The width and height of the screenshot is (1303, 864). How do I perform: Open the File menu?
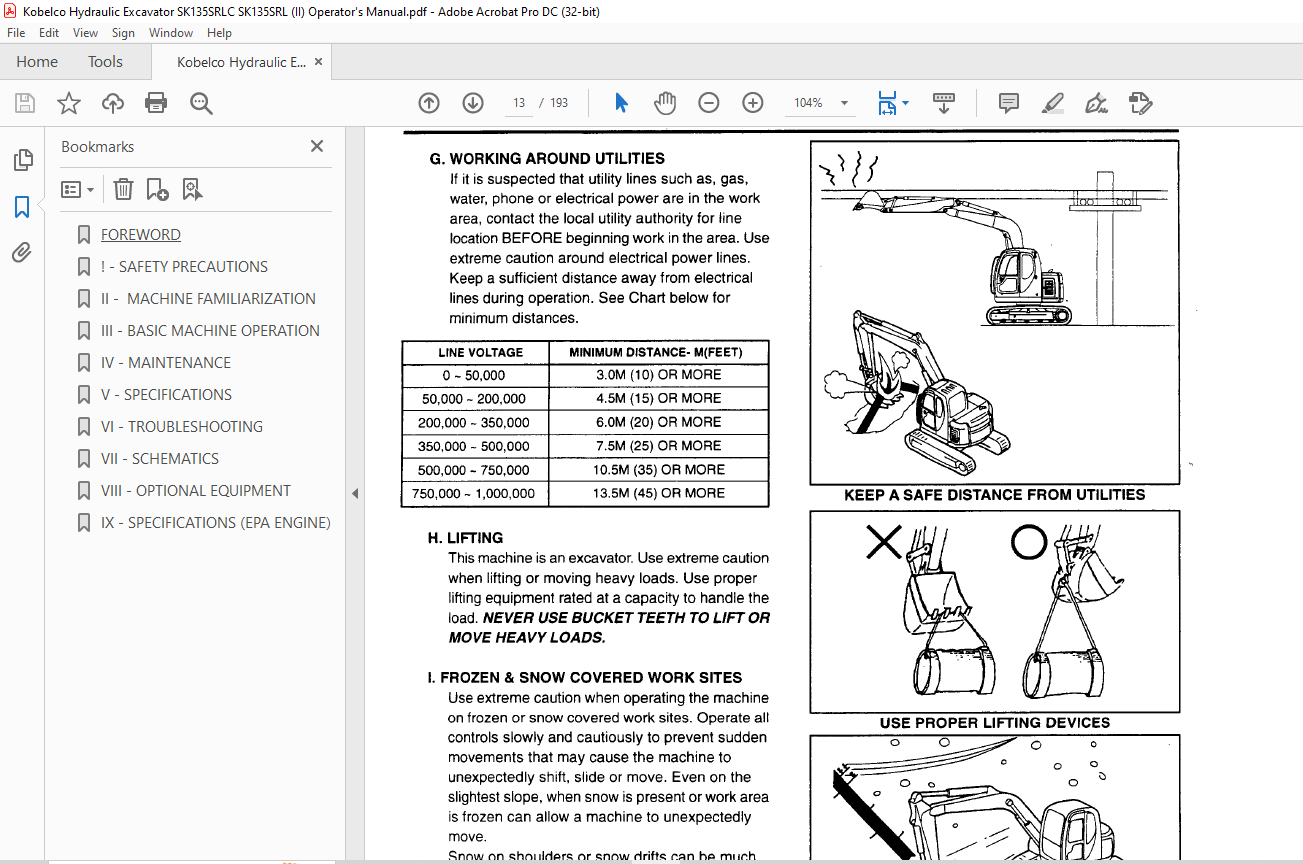[16, 33]
